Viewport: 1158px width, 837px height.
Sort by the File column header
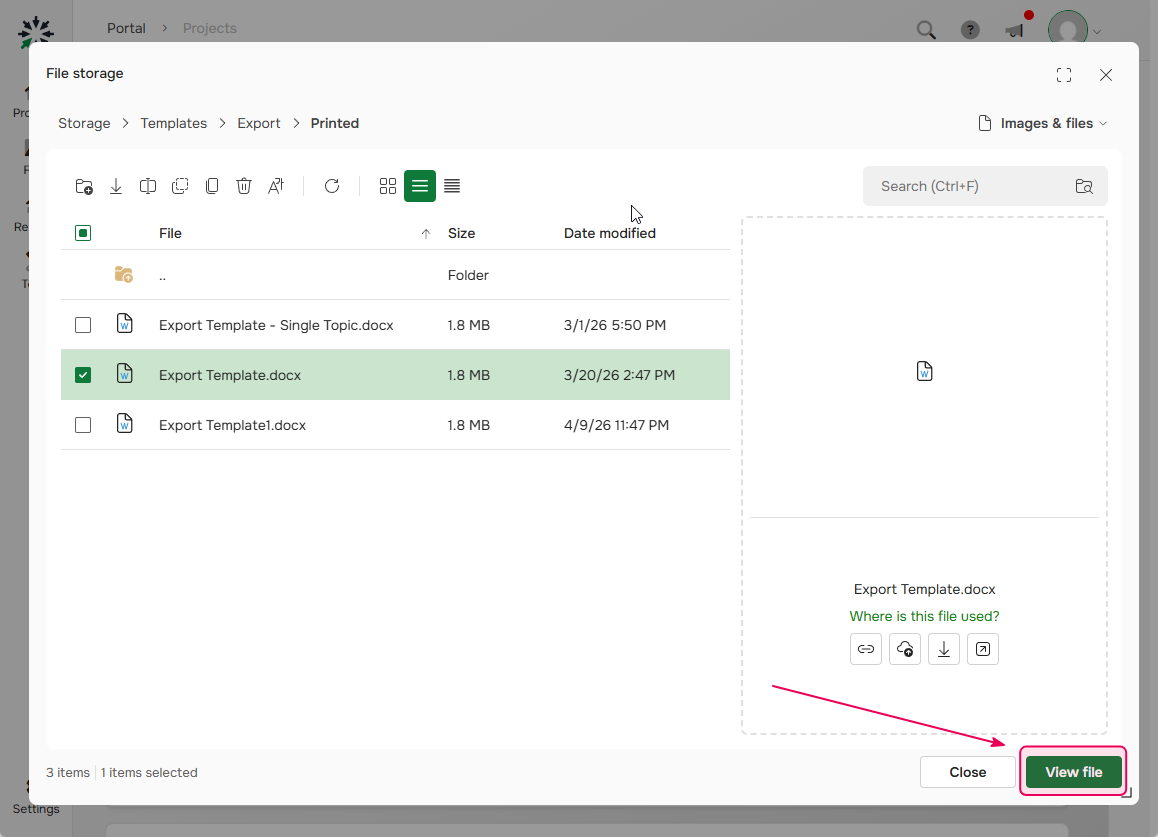click(170, 233)
